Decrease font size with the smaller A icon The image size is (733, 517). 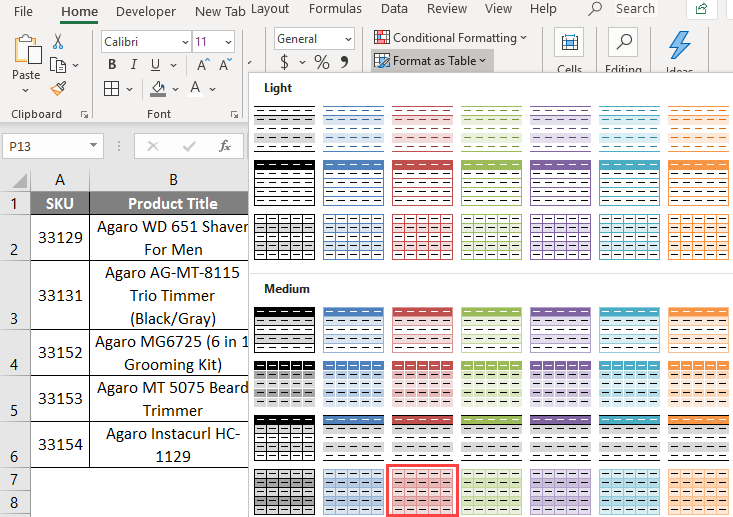[x=225, y=65]
